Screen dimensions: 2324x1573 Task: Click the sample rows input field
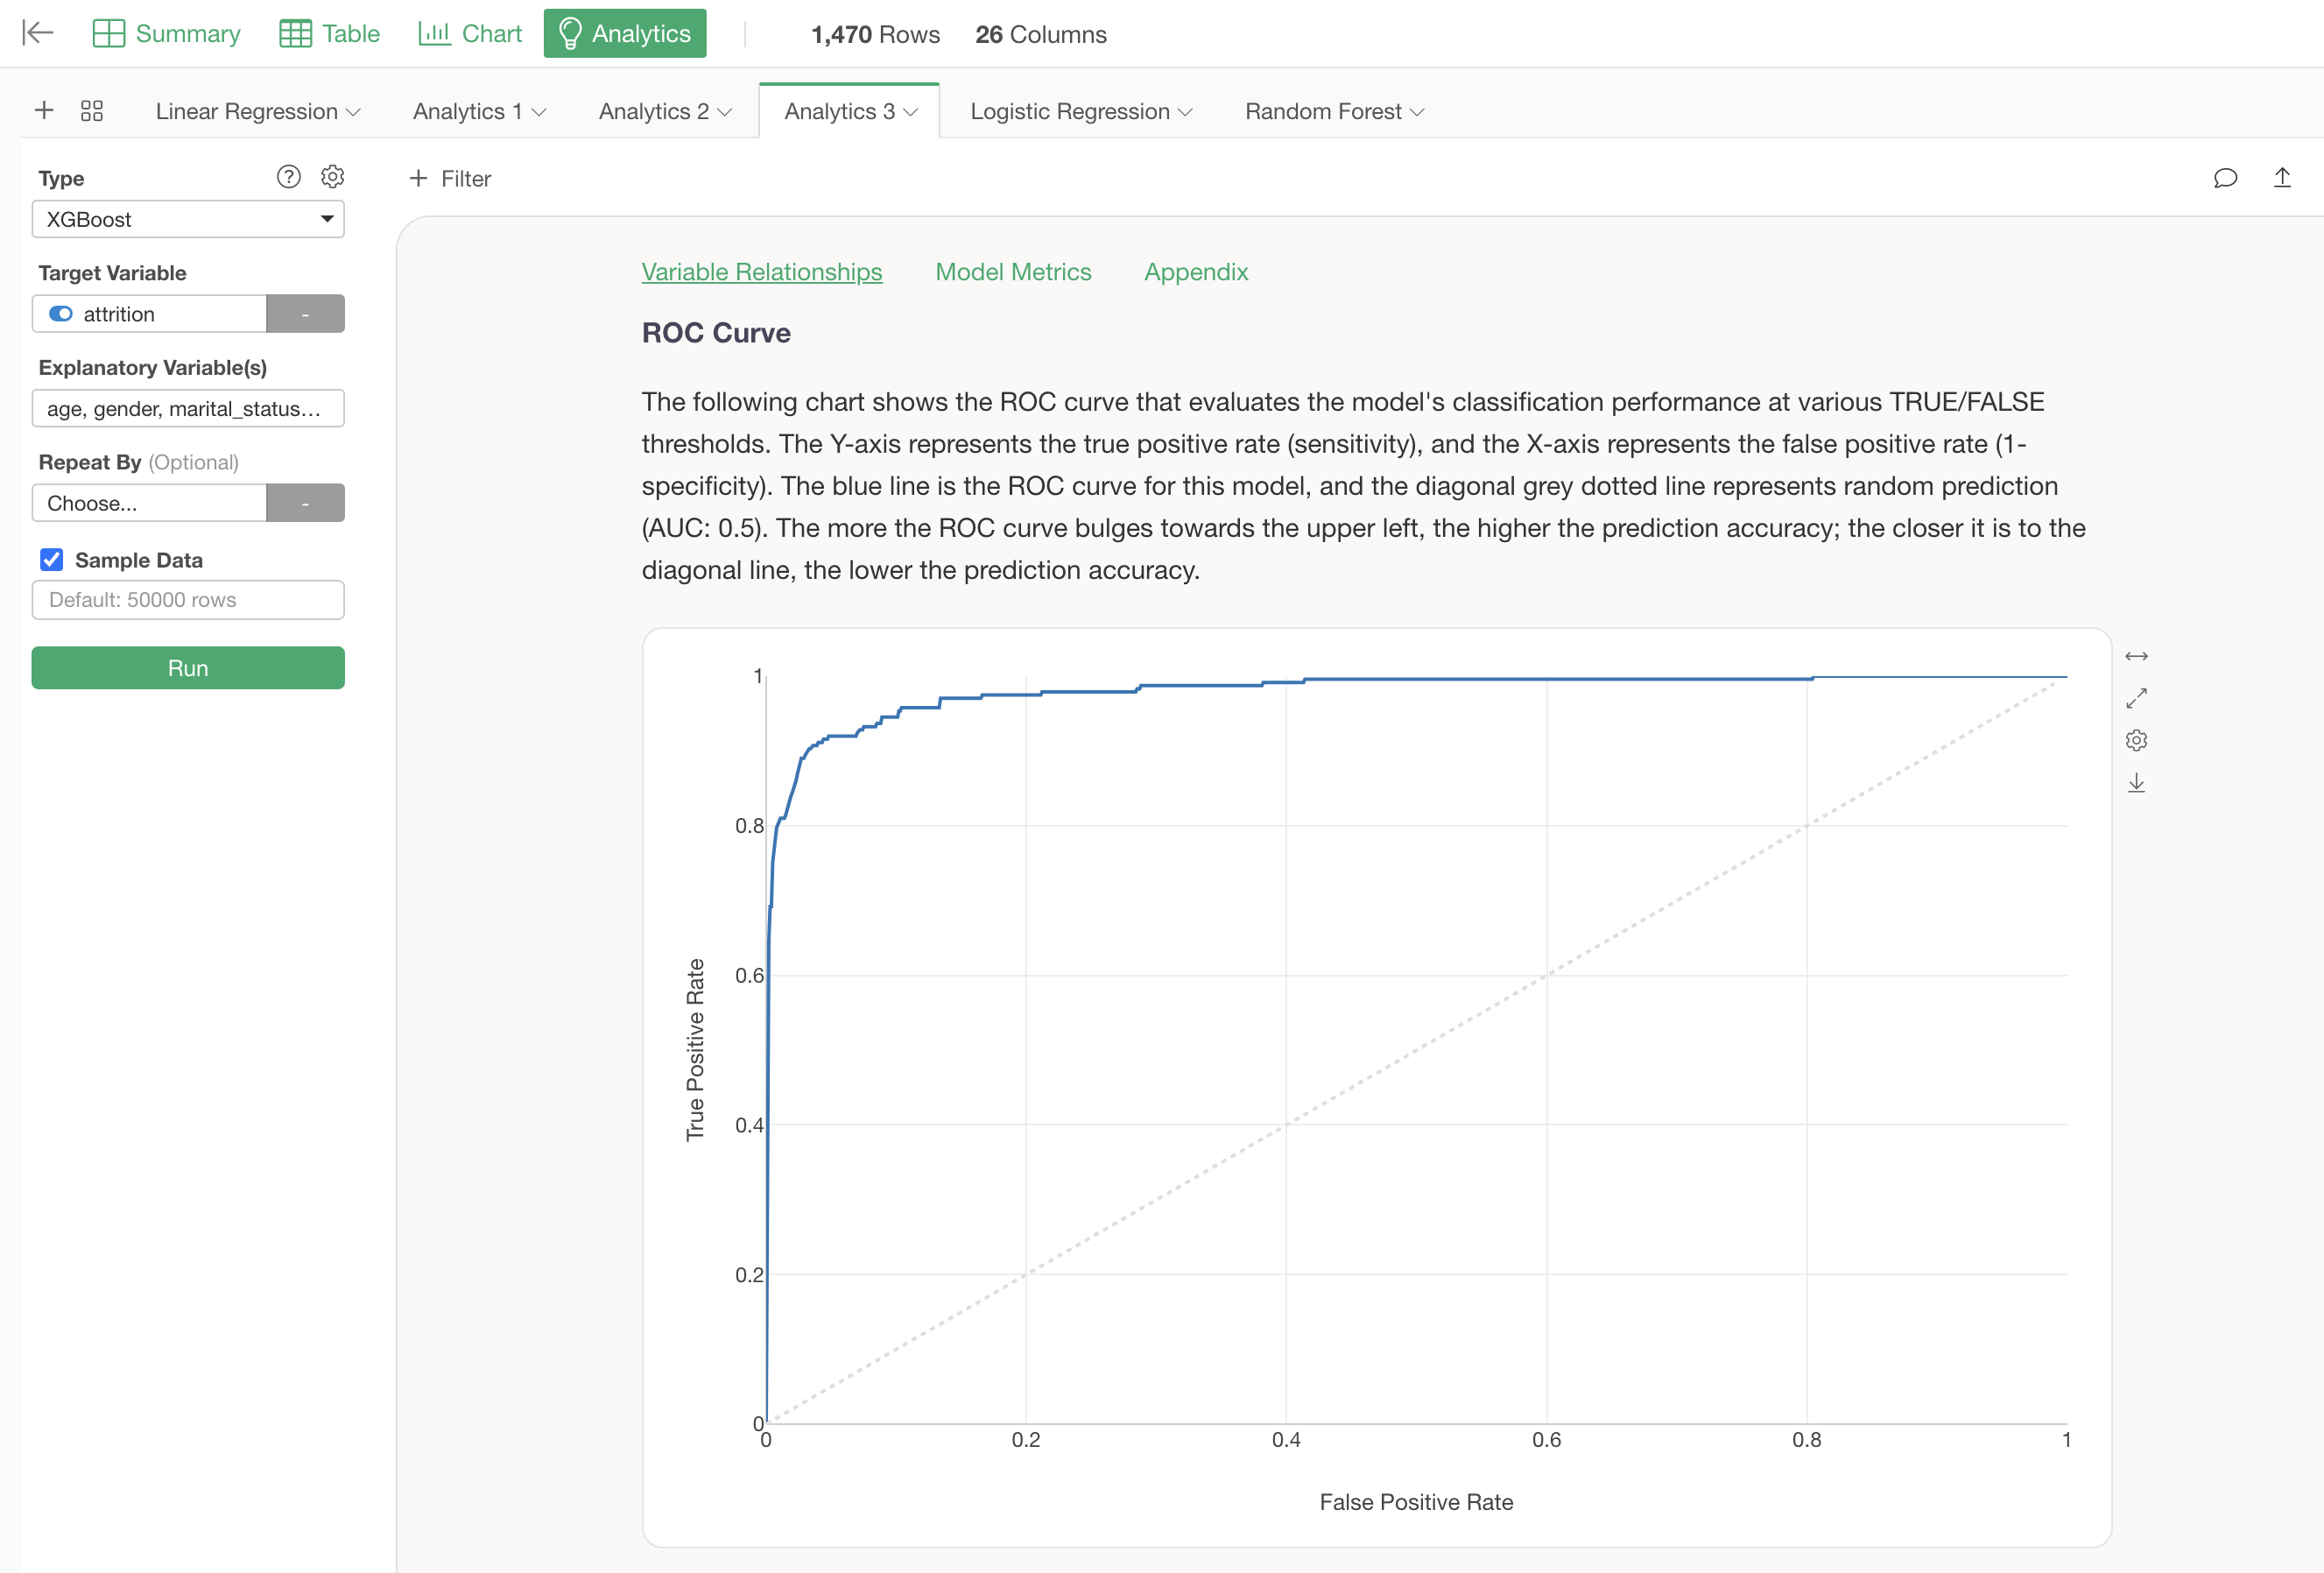coord(188,600)
